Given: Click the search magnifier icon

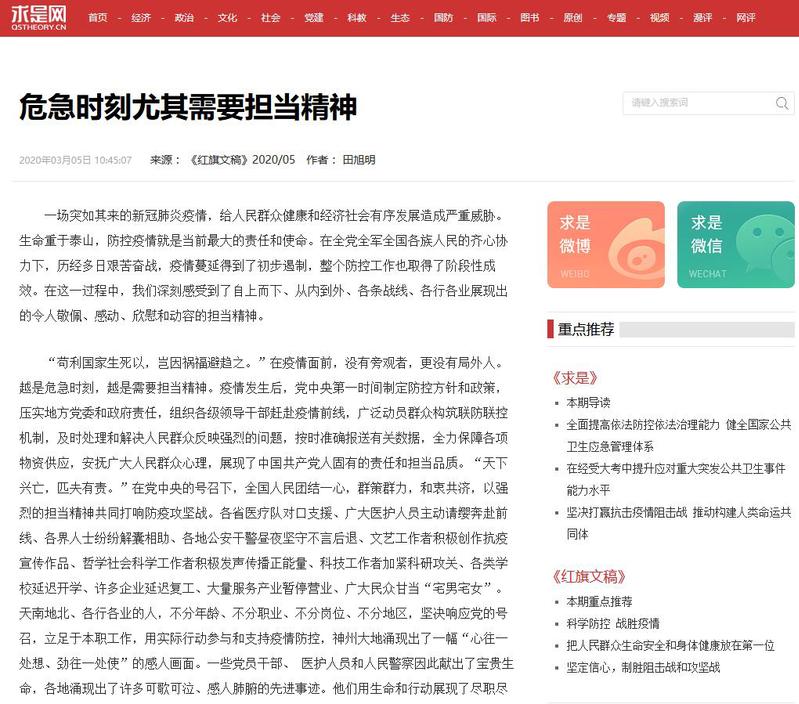Looking at the screenshot, I should tap(782, 103).
